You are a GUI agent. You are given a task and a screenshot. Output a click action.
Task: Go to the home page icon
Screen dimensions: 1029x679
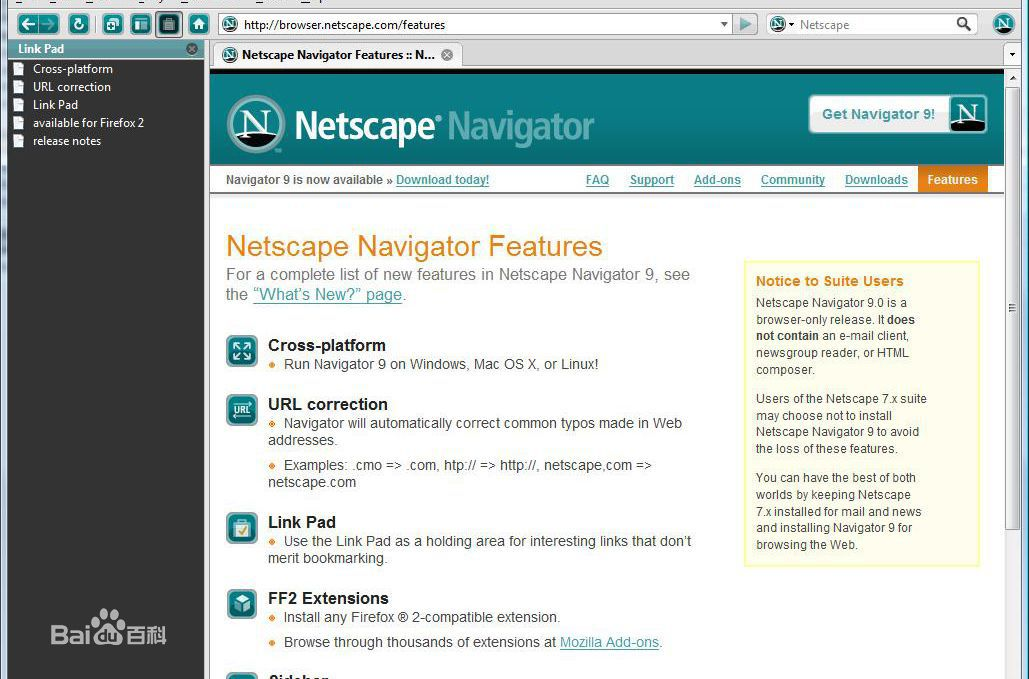pyautogui.click(x=198, y=24)
